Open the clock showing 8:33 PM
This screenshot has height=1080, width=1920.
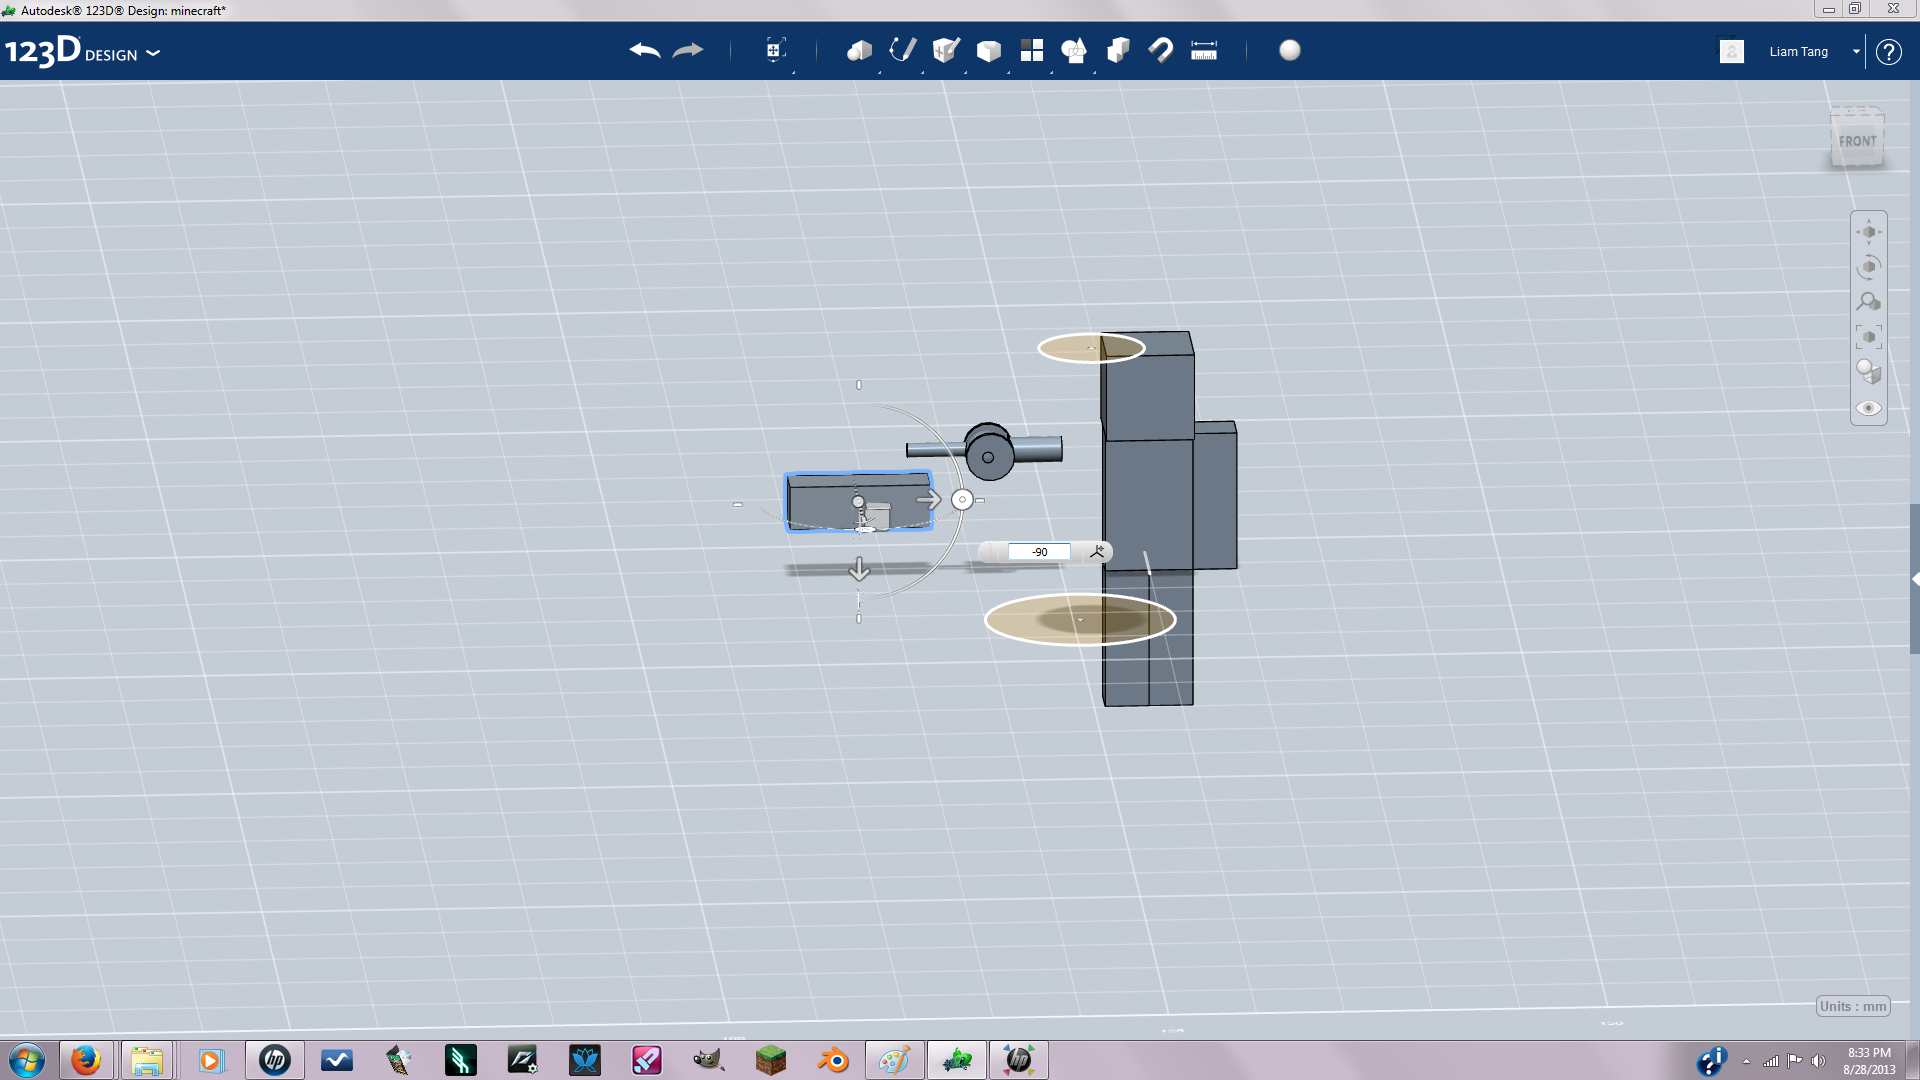pos(1869,1060)
